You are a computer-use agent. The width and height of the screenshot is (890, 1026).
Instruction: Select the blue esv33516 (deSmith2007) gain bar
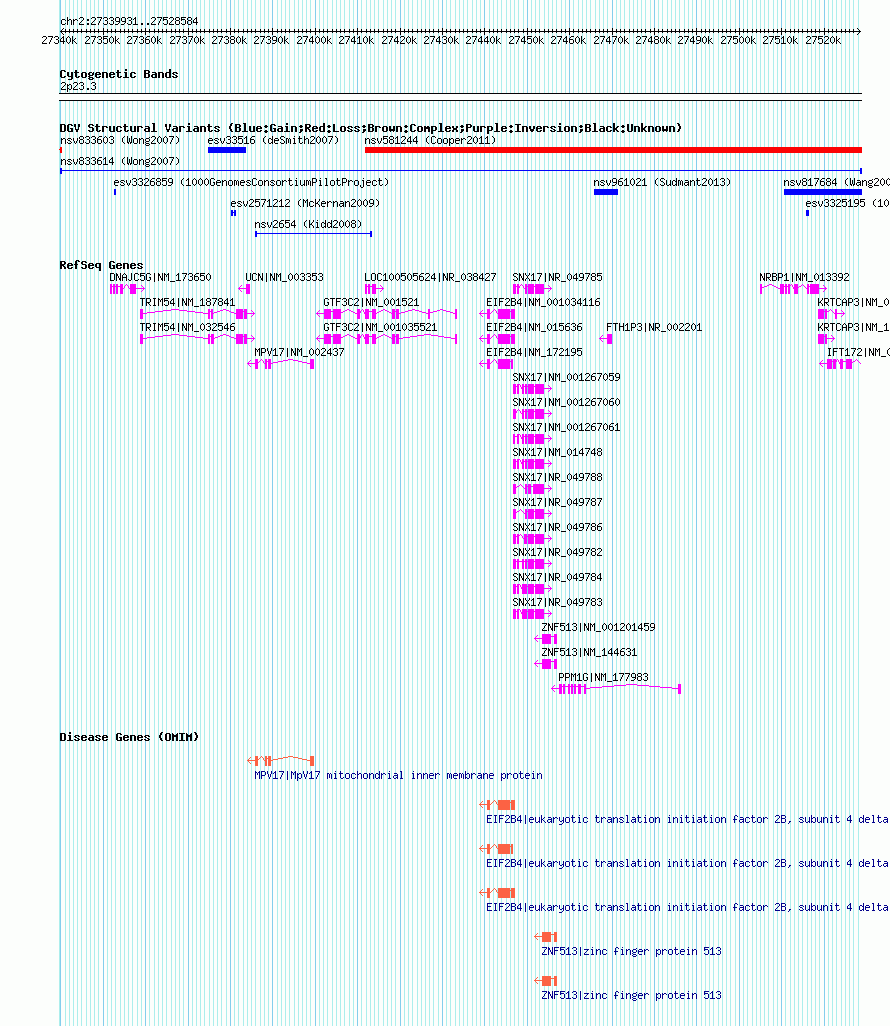(x=227, y=150)
